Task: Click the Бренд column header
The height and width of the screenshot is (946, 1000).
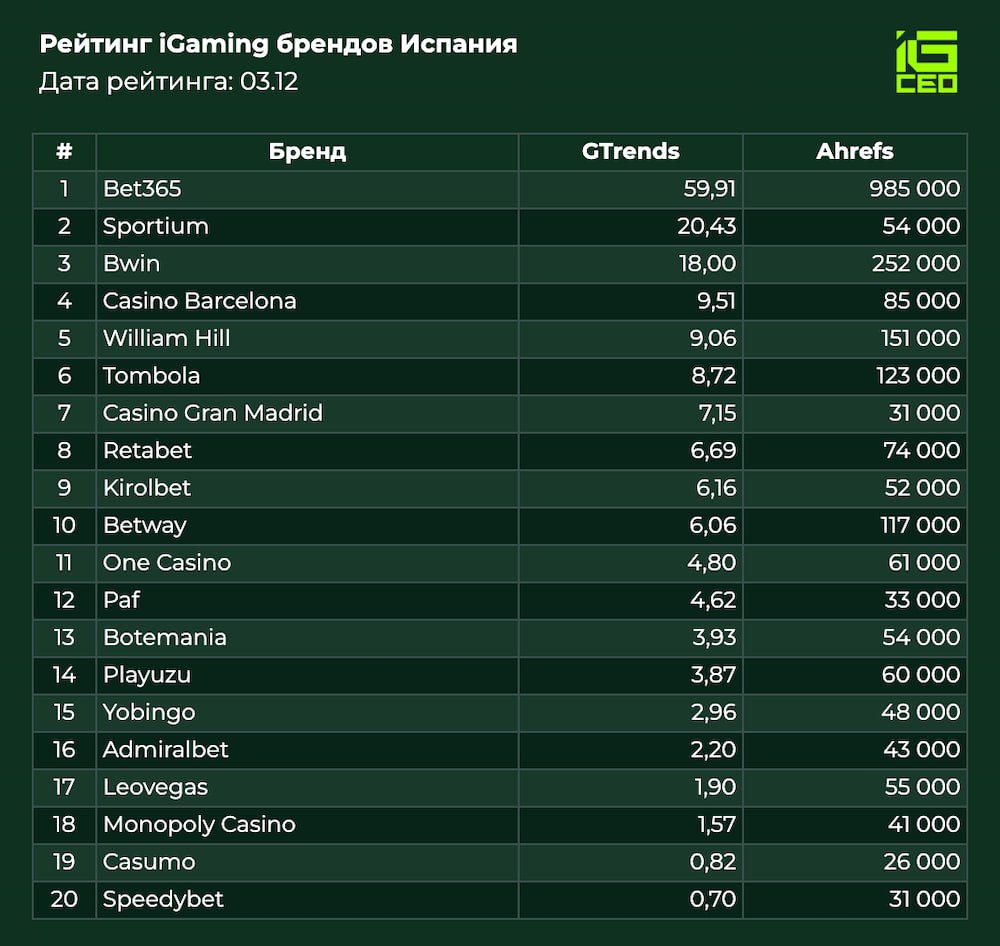Action: [x=307, y=152]
